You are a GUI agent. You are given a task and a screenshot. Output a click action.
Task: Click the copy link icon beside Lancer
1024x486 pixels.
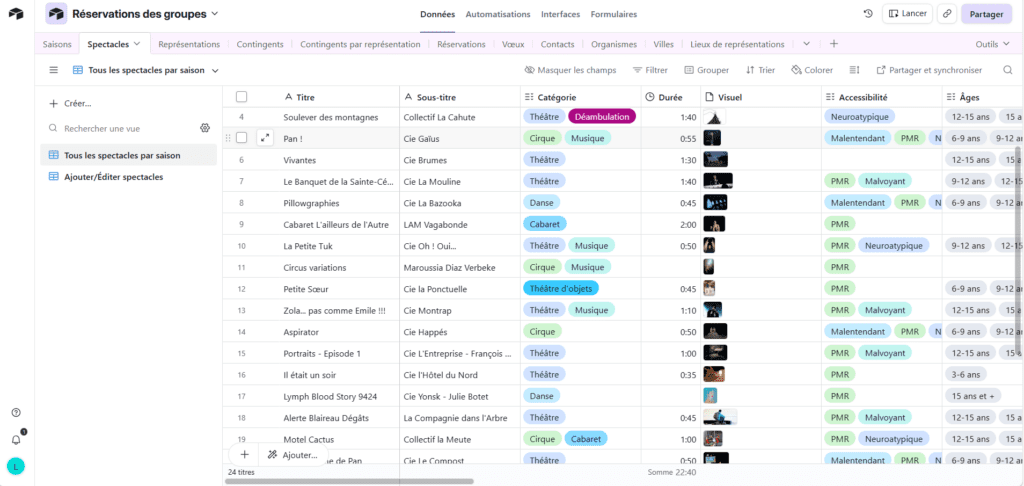(946, 14)
